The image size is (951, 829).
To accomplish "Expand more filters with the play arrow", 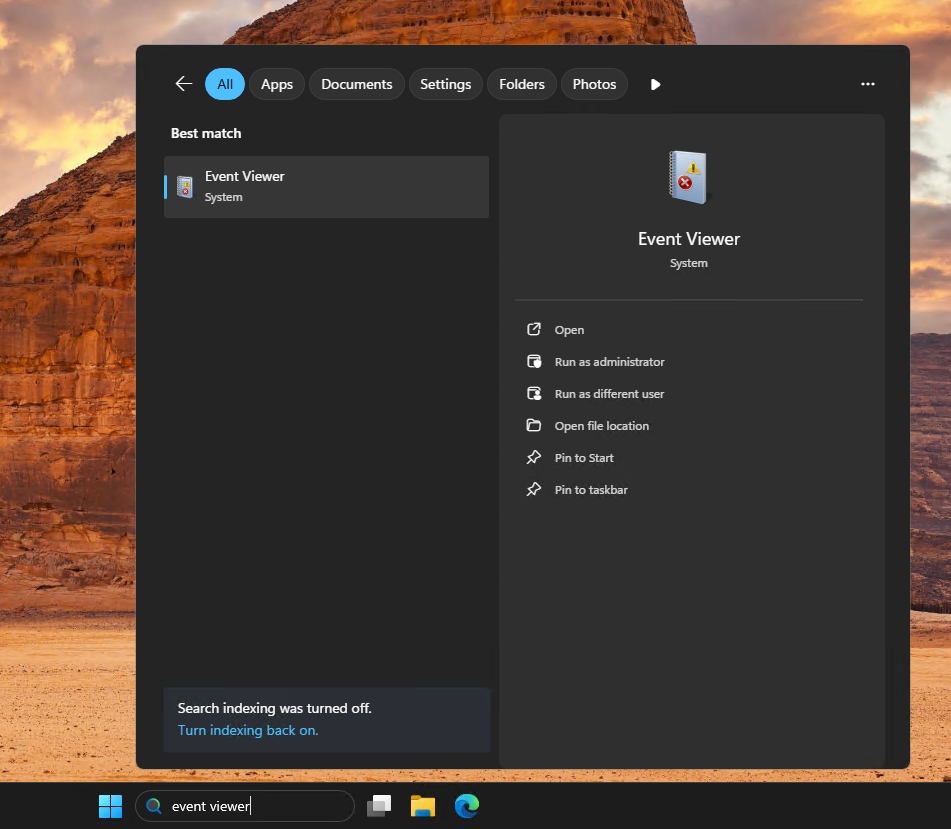I will (655, 84).
